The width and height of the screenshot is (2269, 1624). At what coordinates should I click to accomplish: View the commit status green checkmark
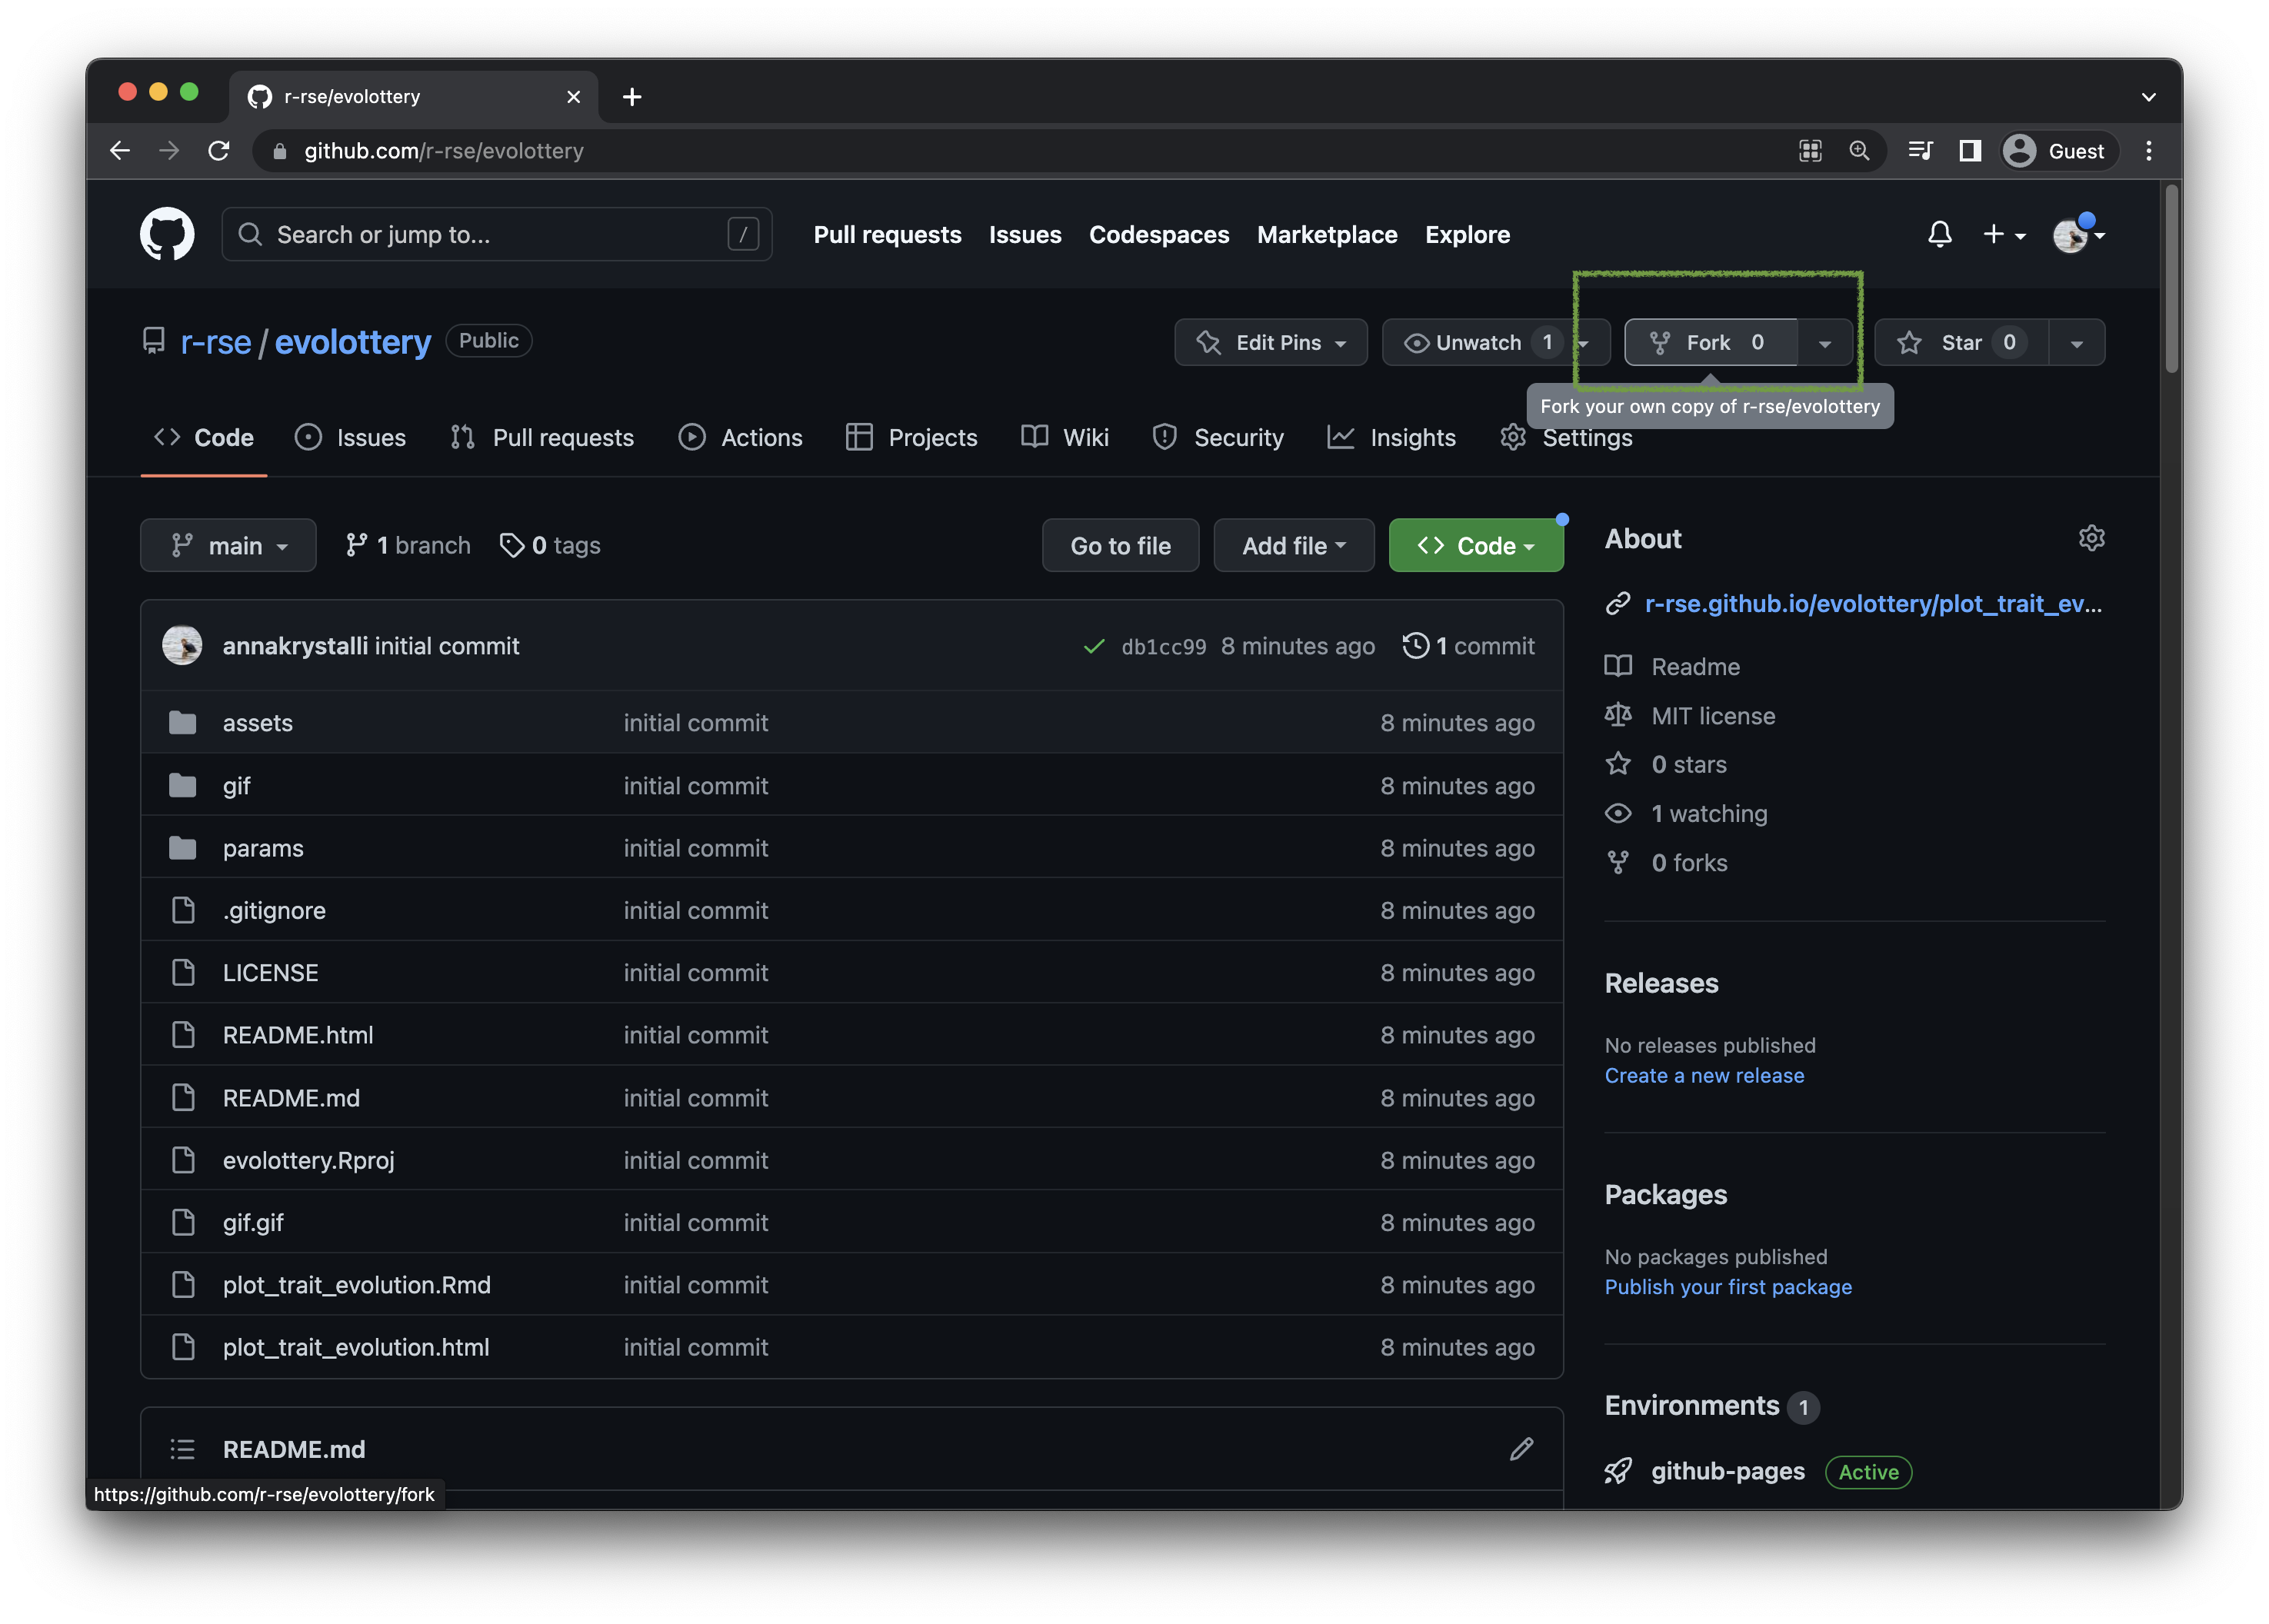1093,646
